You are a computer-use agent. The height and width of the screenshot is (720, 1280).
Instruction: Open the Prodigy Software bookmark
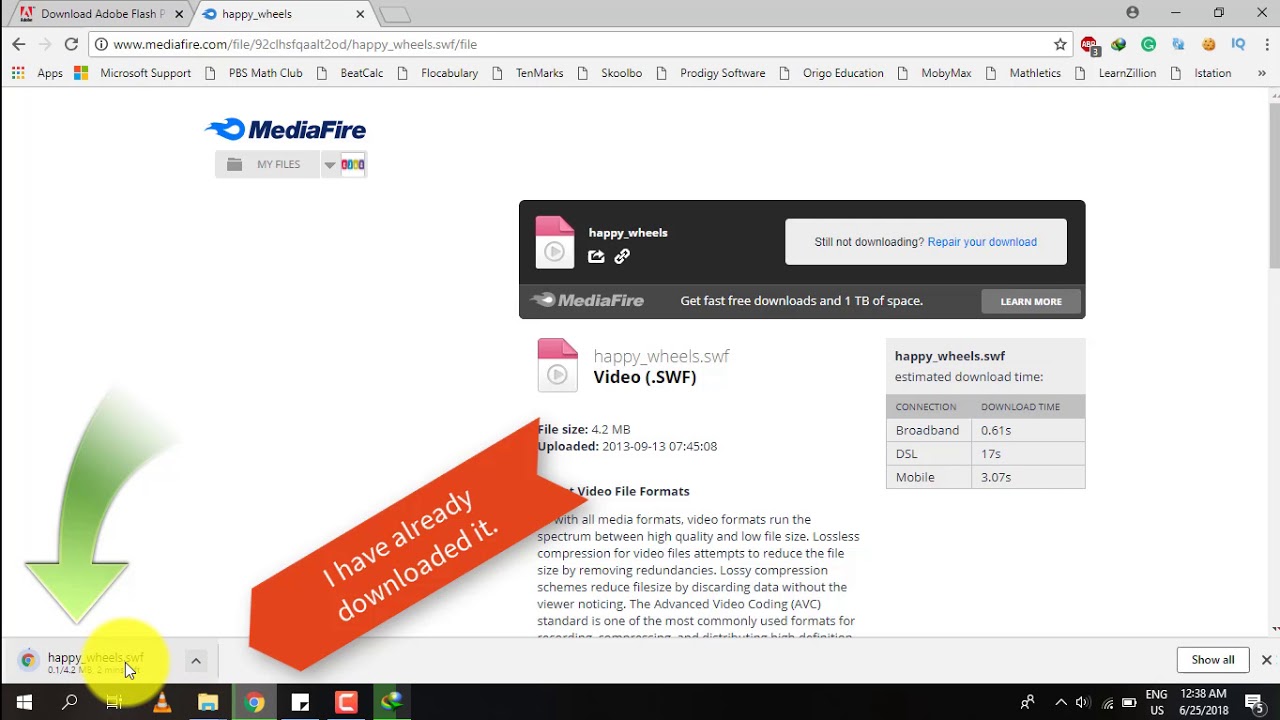tap(710, 73)
